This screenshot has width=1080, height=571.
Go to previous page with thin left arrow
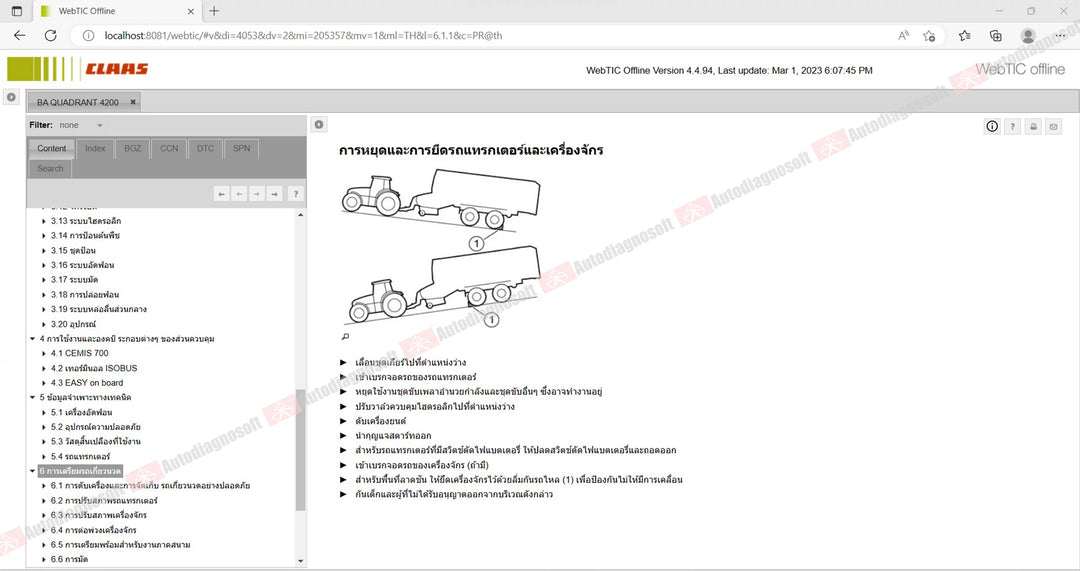239,194
